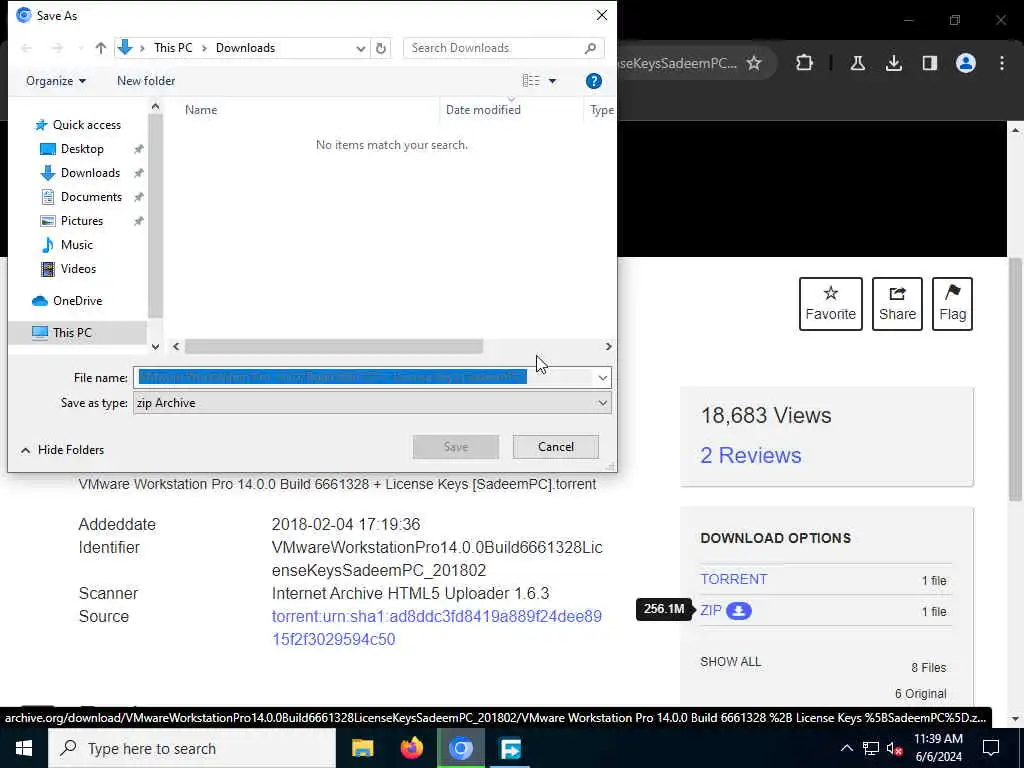Select Downloads in navigation pane
Image resolution: width=1024 pixels, height=768 pixels.
[x=90, y=173]
